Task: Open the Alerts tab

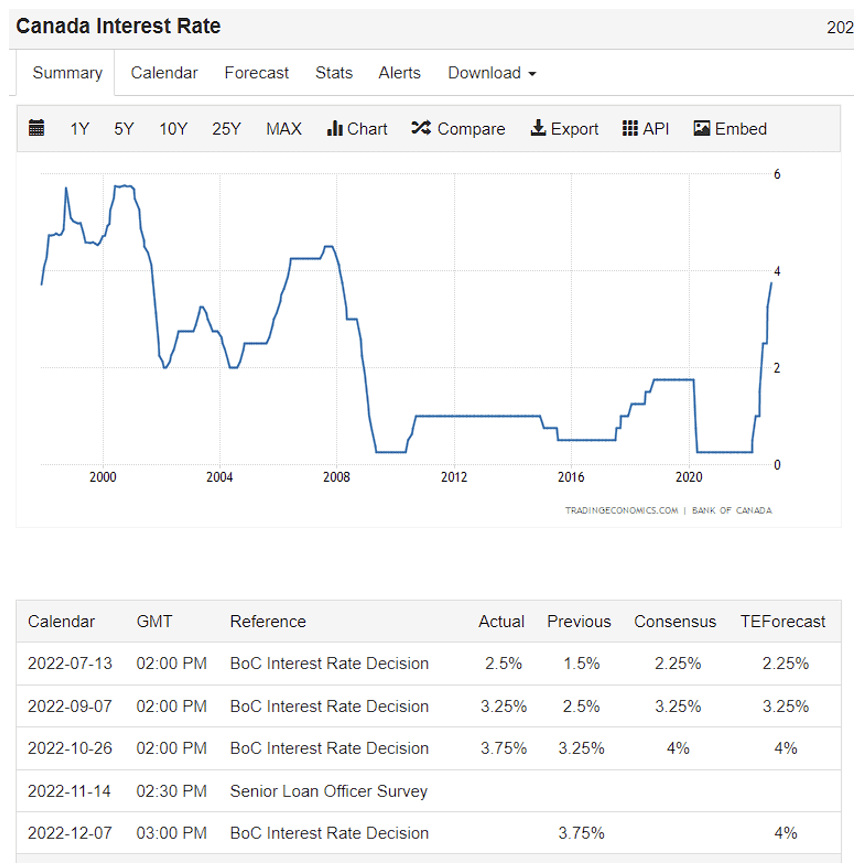Action: 399,73
